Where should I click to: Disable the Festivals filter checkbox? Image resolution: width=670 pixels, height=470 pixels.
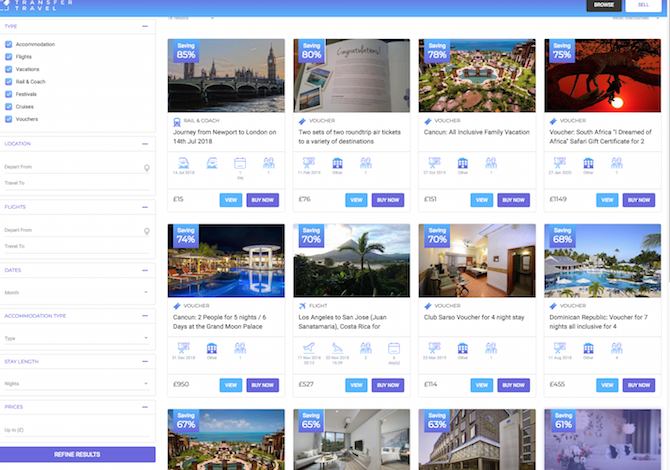tap(9, 94)
